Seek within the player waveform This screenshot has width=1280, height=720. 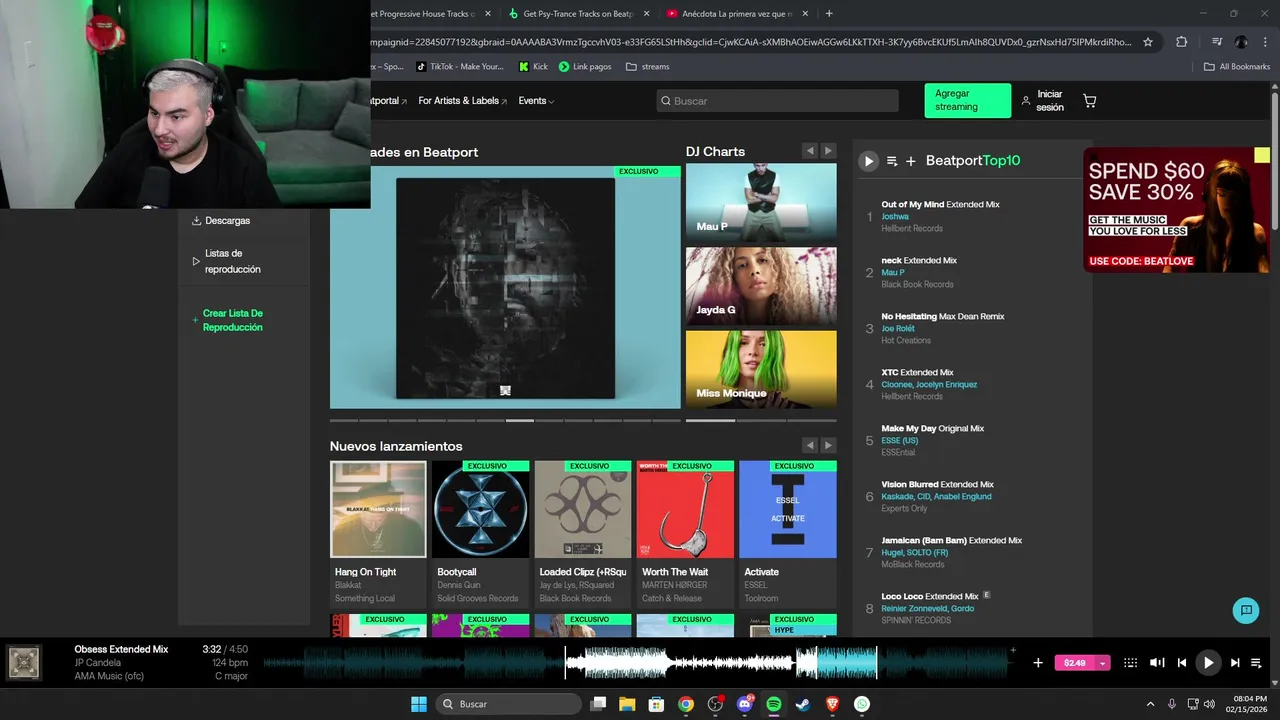(640, 663)
